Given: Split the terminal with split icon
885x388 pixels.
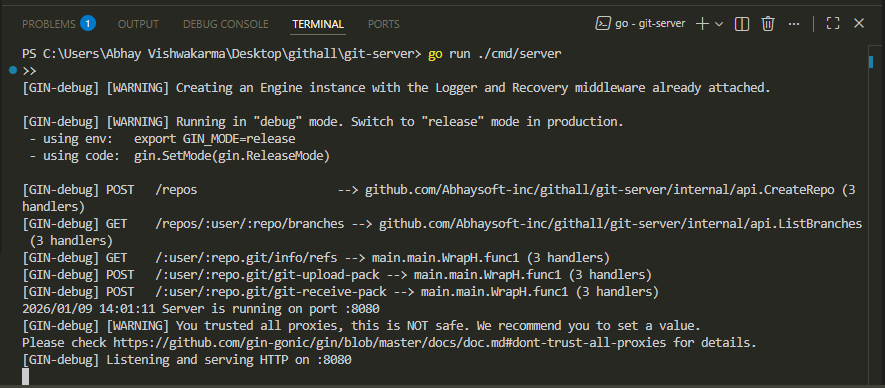Looking at the screenshot, I should click(x=742, y=24).
